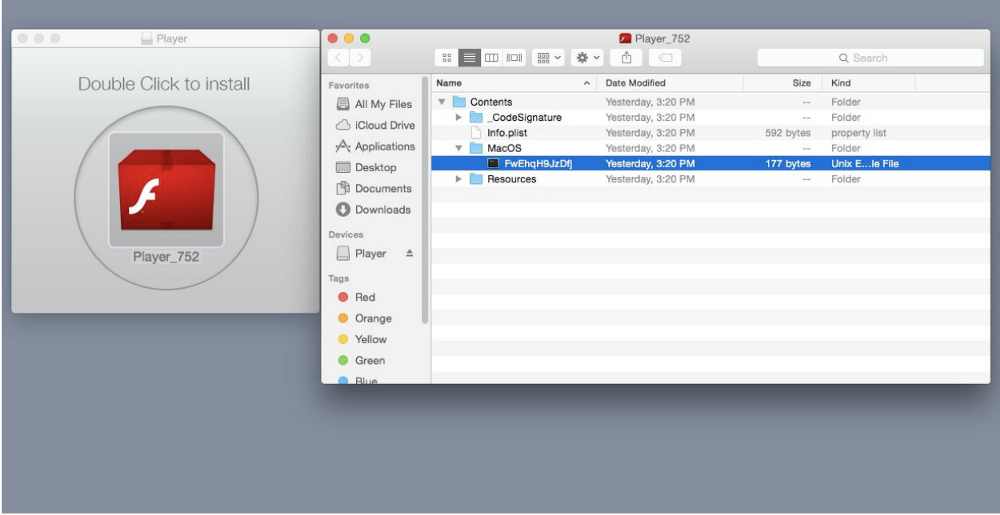Switch Finder to list view
1000x515 pixels.
(x=469, y=58)
